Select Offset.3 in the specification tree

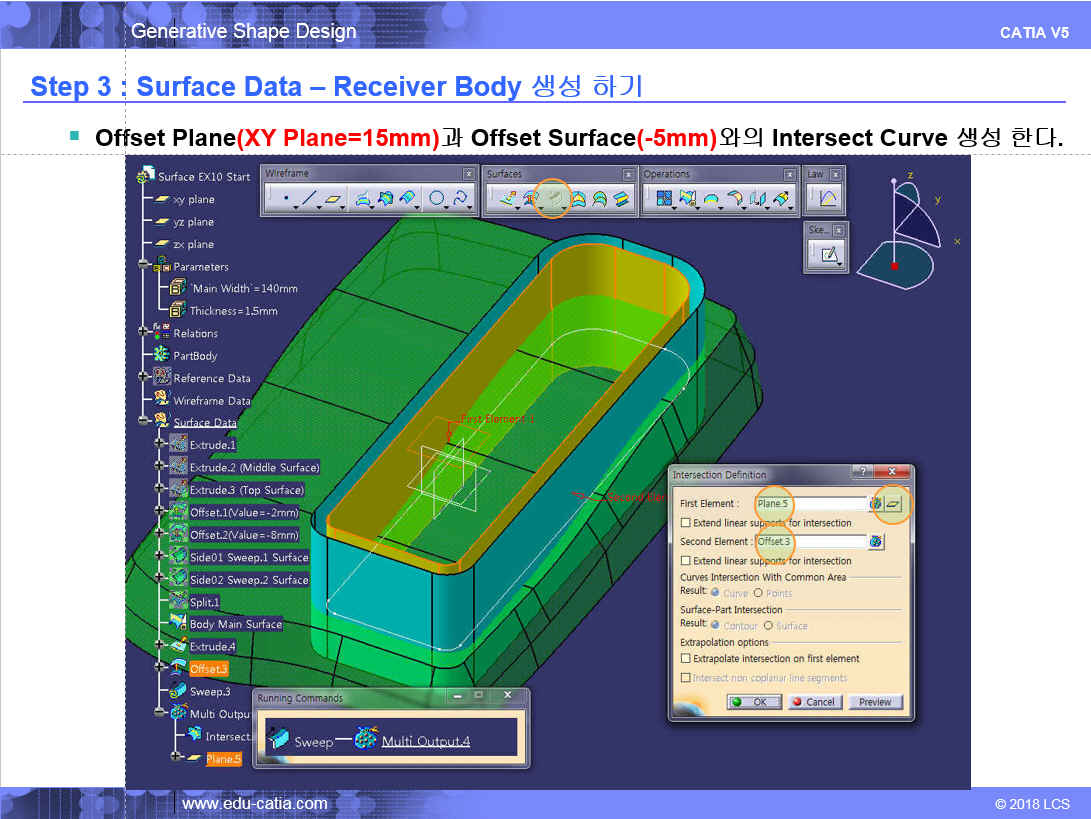tap(208, 669)
